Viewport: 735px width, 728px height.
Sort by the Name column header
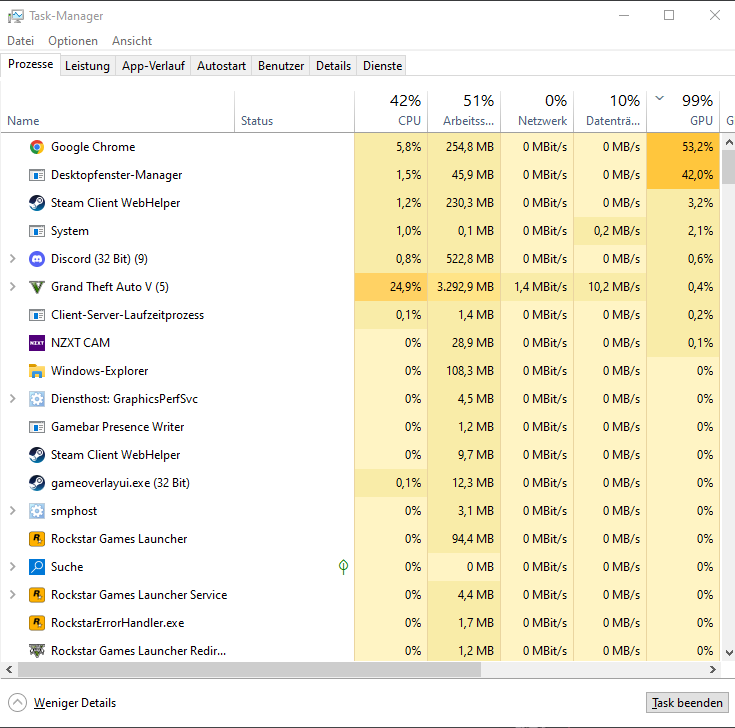pyautogui.click(x=117, y=112)
